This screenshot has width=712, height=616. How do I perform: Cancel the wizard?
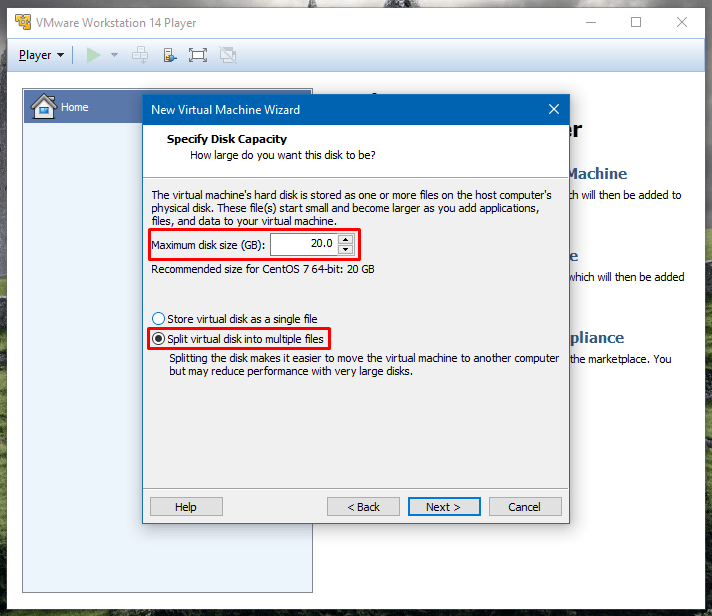click(525, 507)
